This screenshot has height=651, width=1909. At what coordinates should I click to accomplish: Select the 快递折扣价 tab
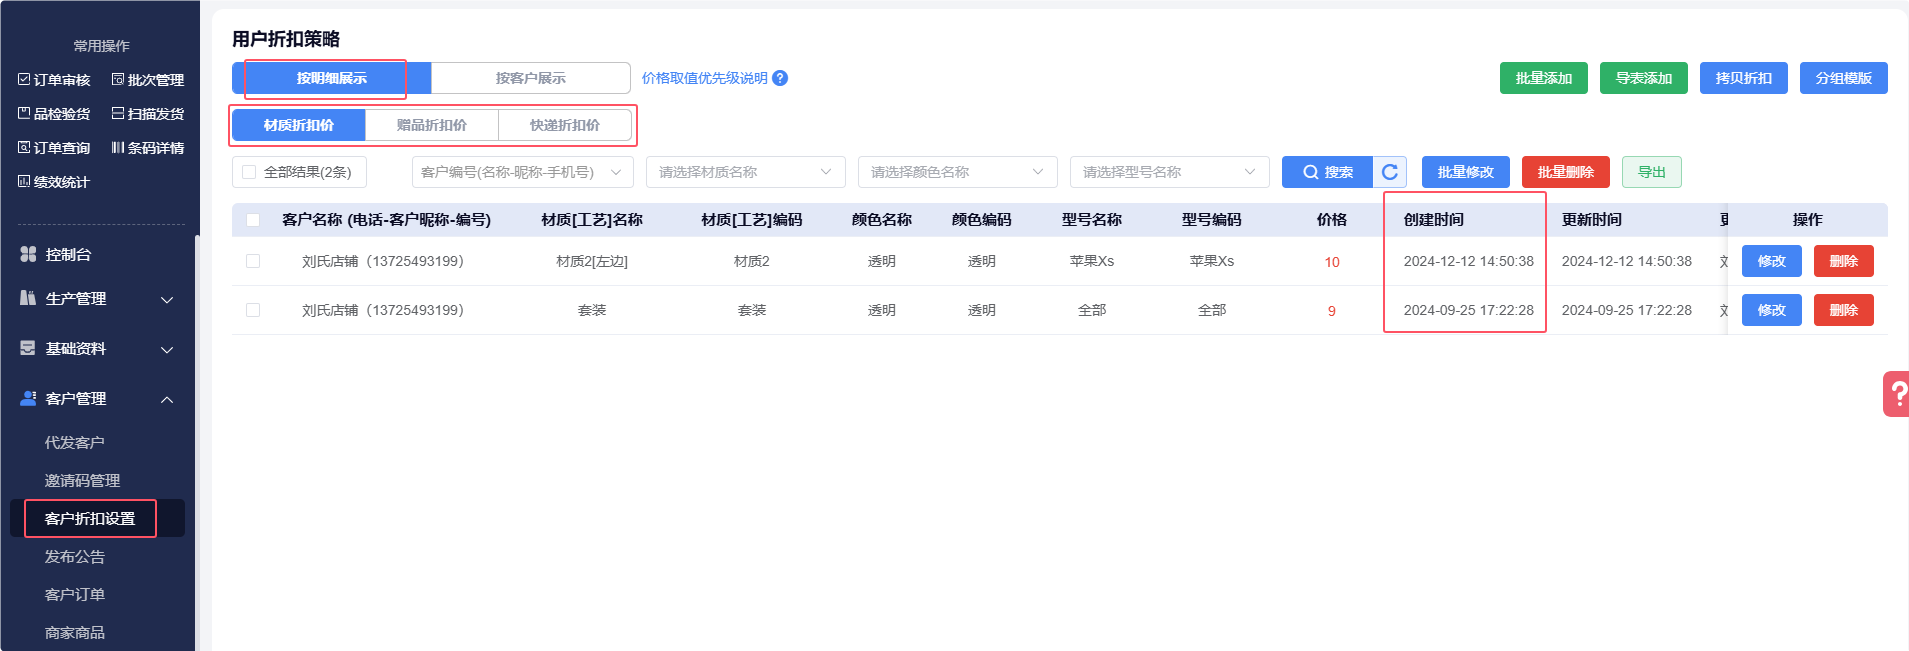pyautogui.click(x=565, y=125)
